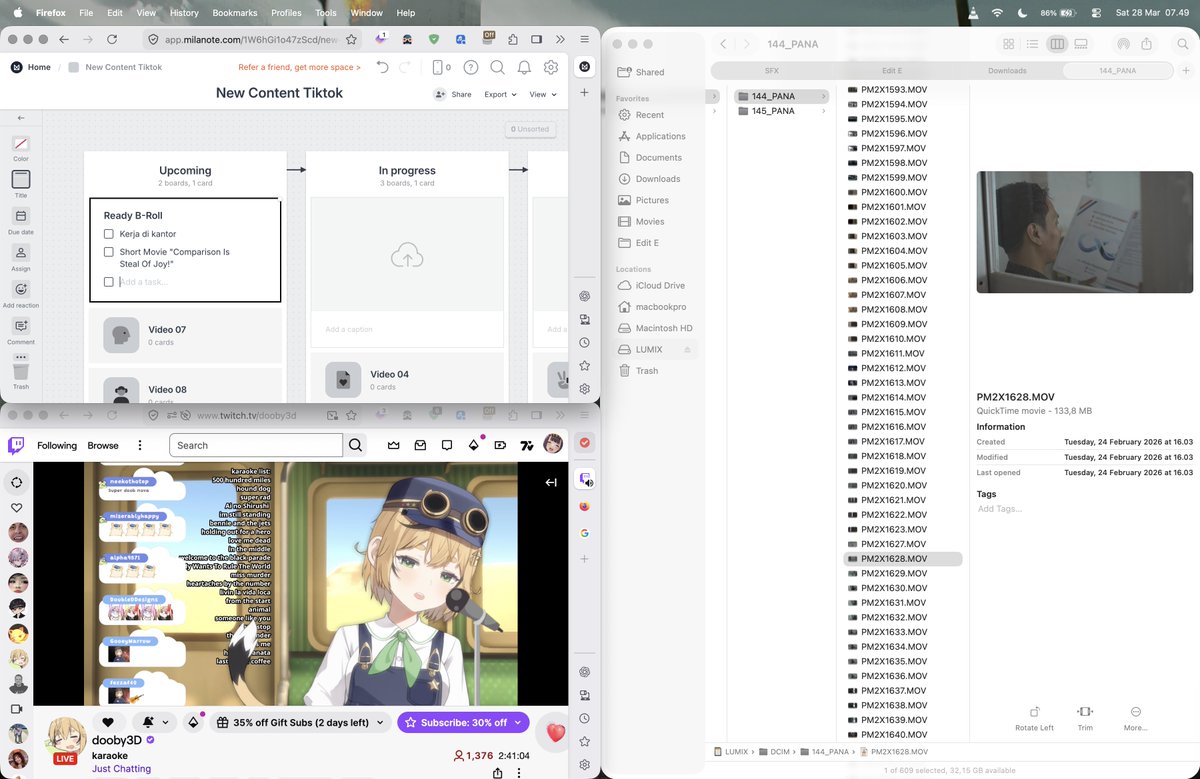Viewport: 1200px width, 779px height.
Task: Switch Finder to list view
Action: pos(1033,44)
